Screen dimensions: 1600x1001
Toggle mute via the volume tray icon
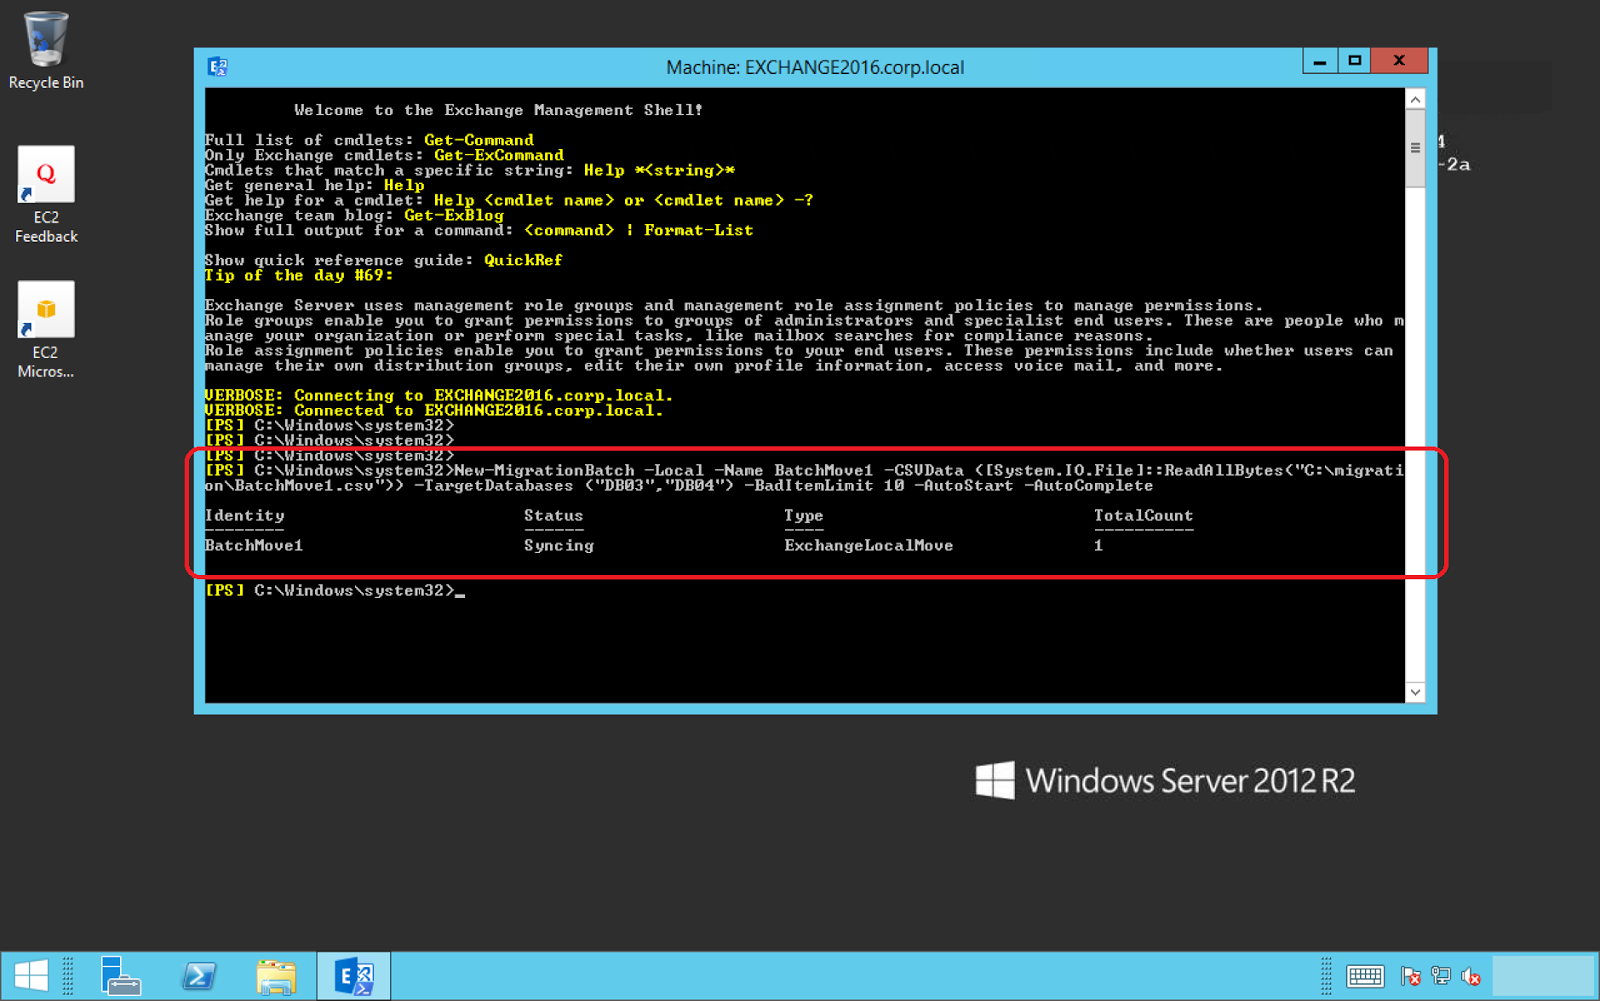1470,978
